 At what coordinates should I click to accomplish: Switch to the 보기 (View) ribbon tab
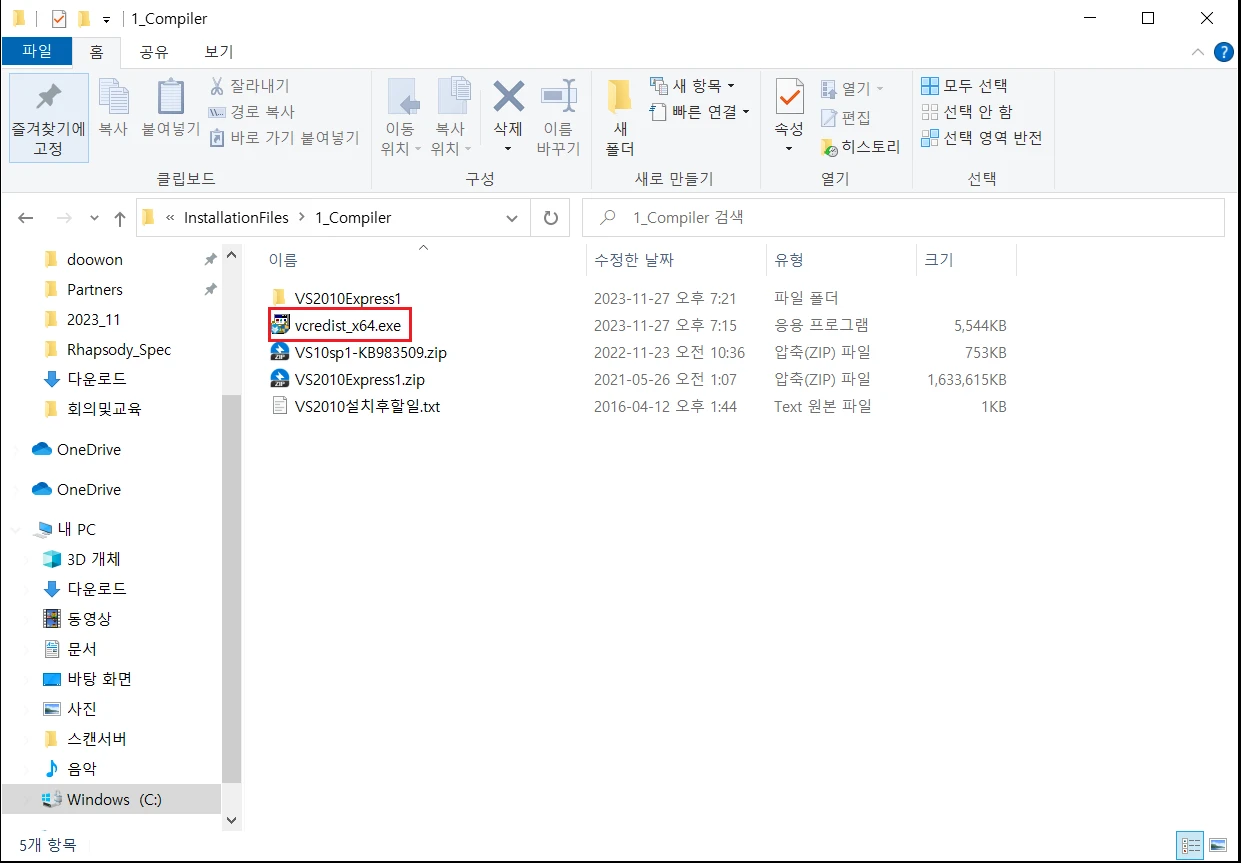click(218, 52)
